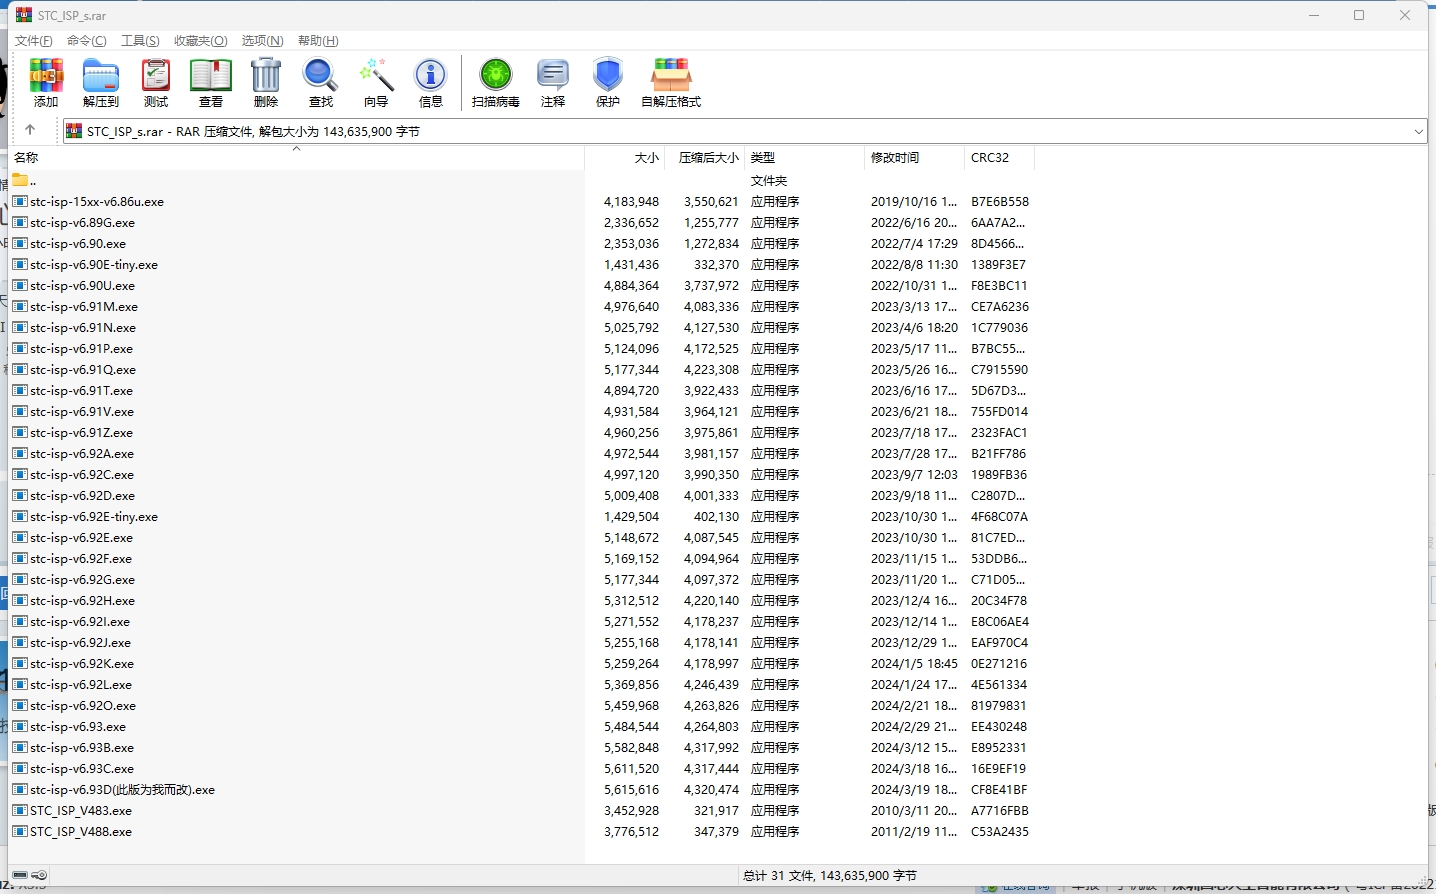Open the 收藏夹(O) menu
The image size is (1436, 894).
[201, 40]
